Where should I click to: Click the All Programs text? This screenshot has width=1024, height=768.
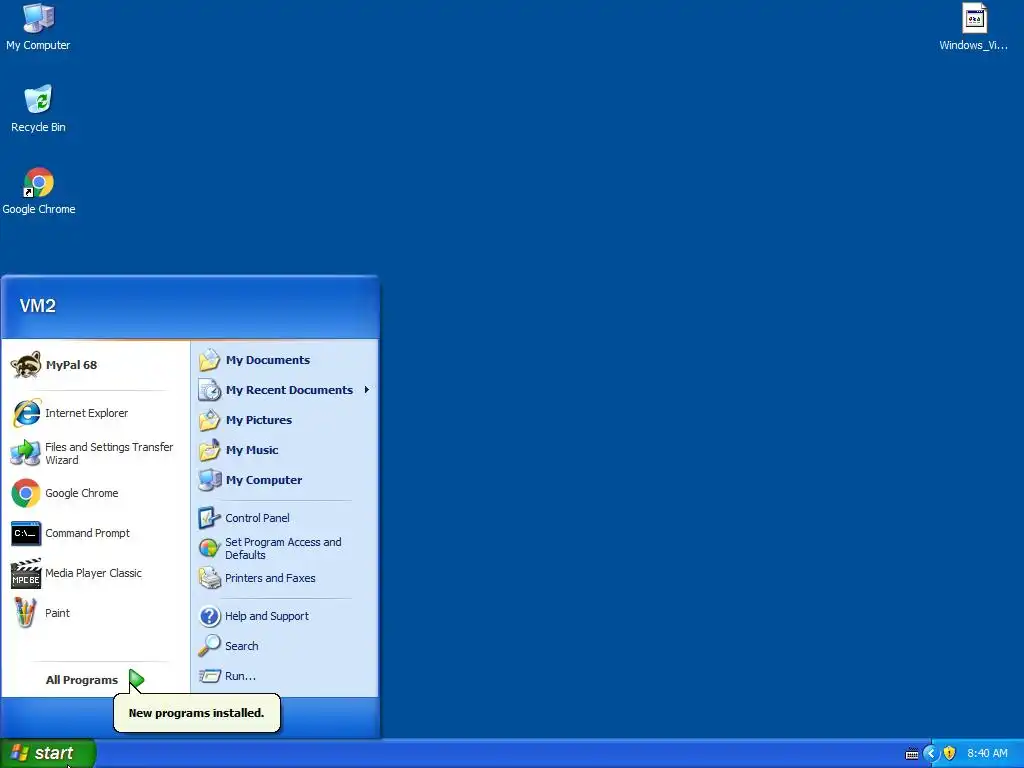tap(82, 680)
